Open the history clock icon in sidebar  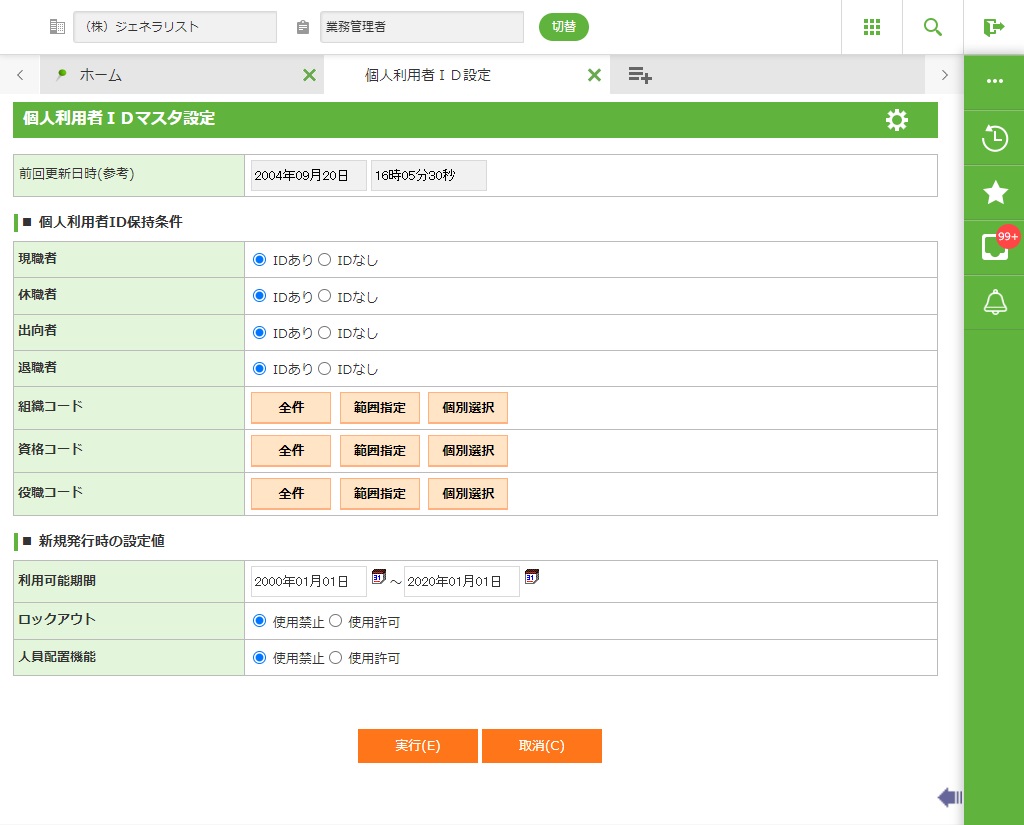point(994,138)
